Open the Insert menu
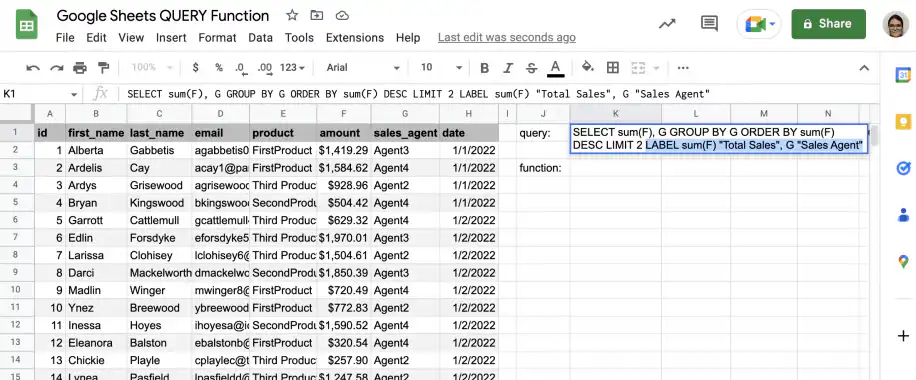916x380 pixels. click(171, 38)
